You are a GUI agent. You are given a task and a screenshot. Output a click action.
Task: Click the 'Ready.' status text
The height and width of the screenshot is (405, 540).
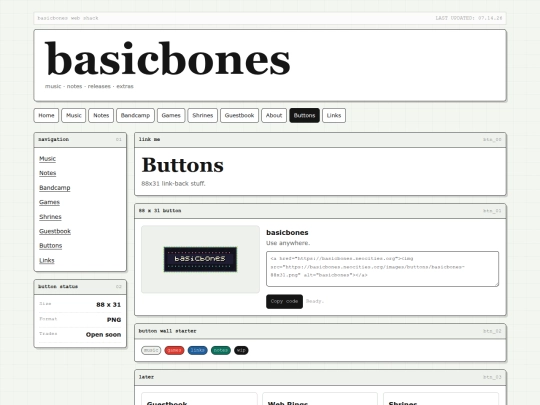pos(315,301)
